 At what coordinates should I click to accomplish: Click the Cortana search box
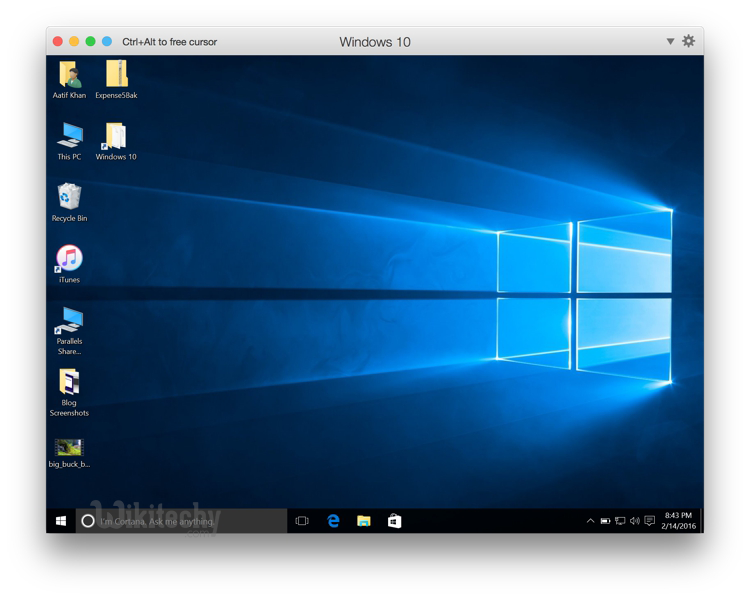(x=182, y=521)
